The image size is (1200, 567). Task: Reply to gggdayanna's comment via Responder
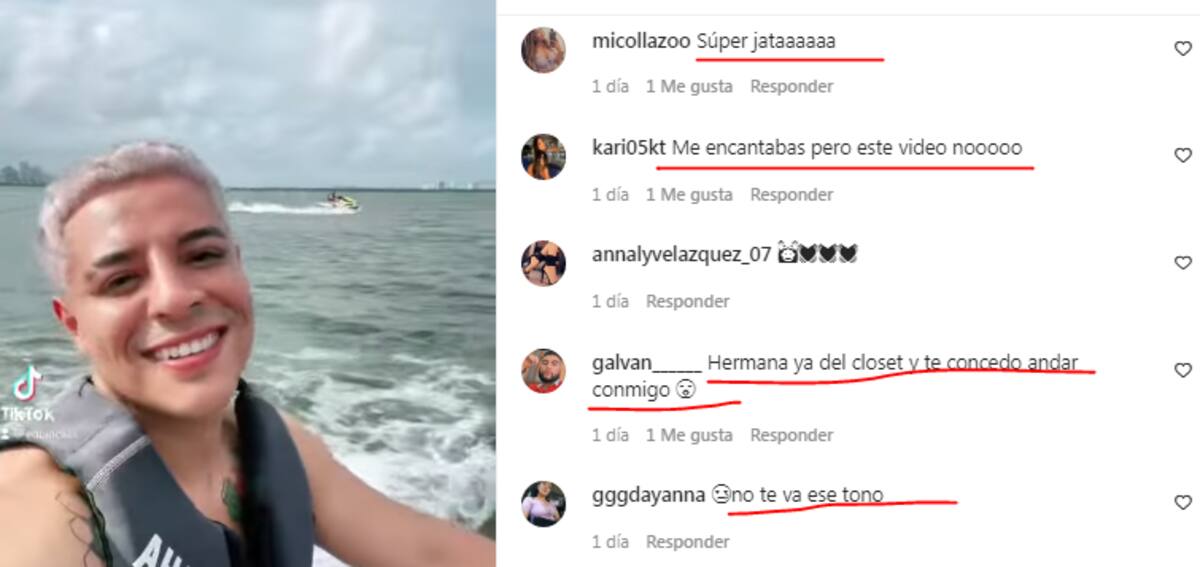687,542
